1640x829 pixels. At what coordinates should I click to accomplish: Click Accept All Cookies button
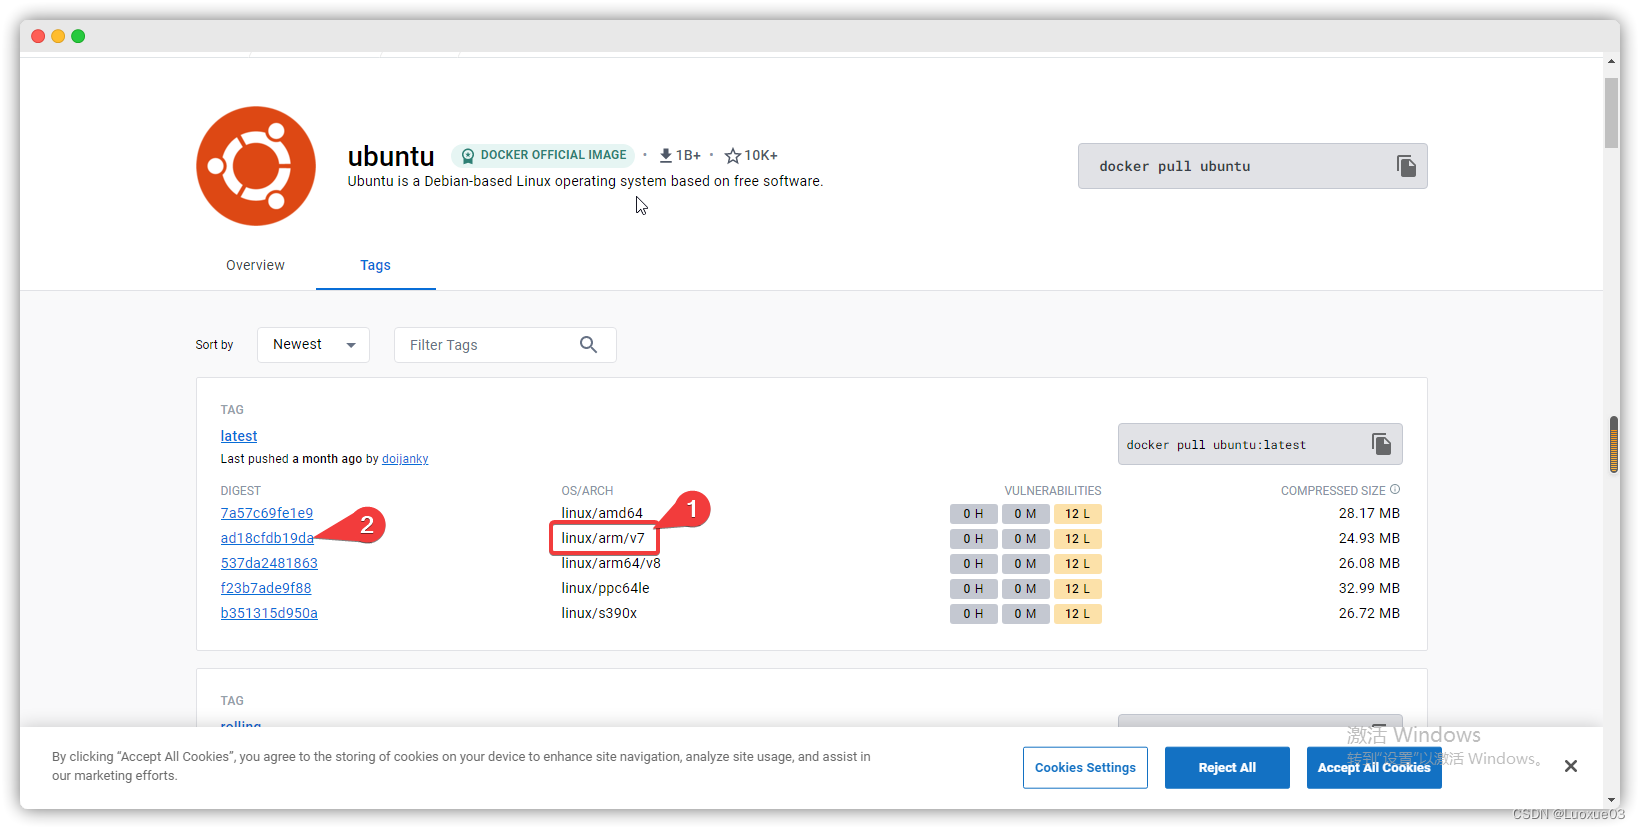tap(1374, 768)
